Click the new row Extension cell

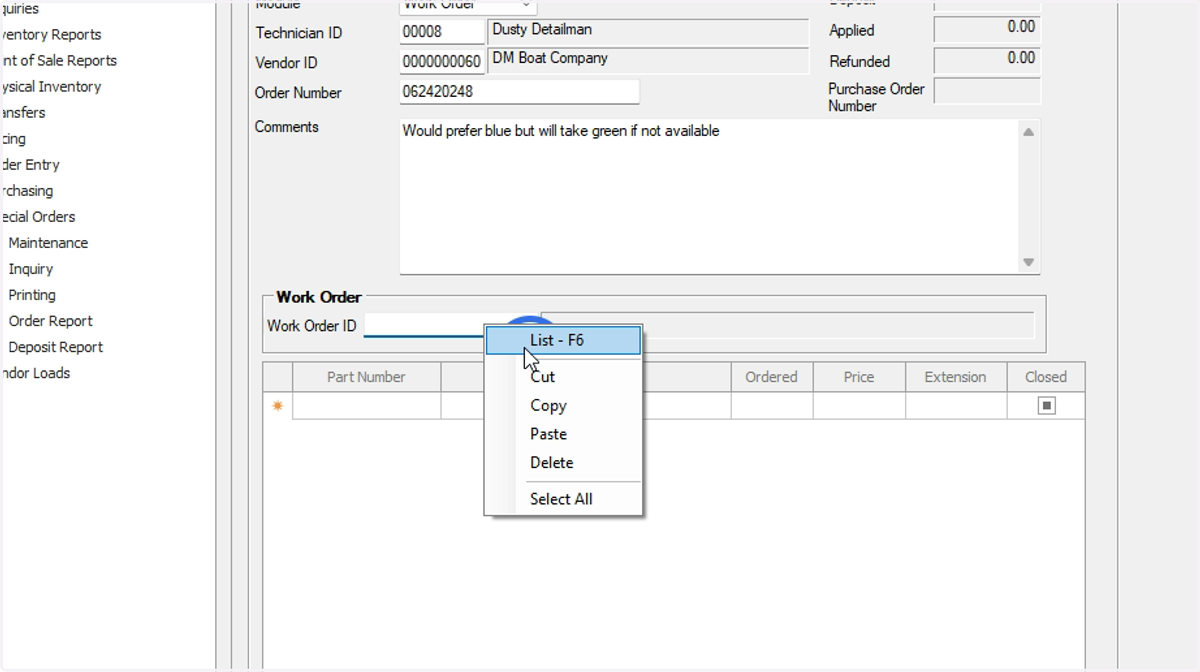955,405
